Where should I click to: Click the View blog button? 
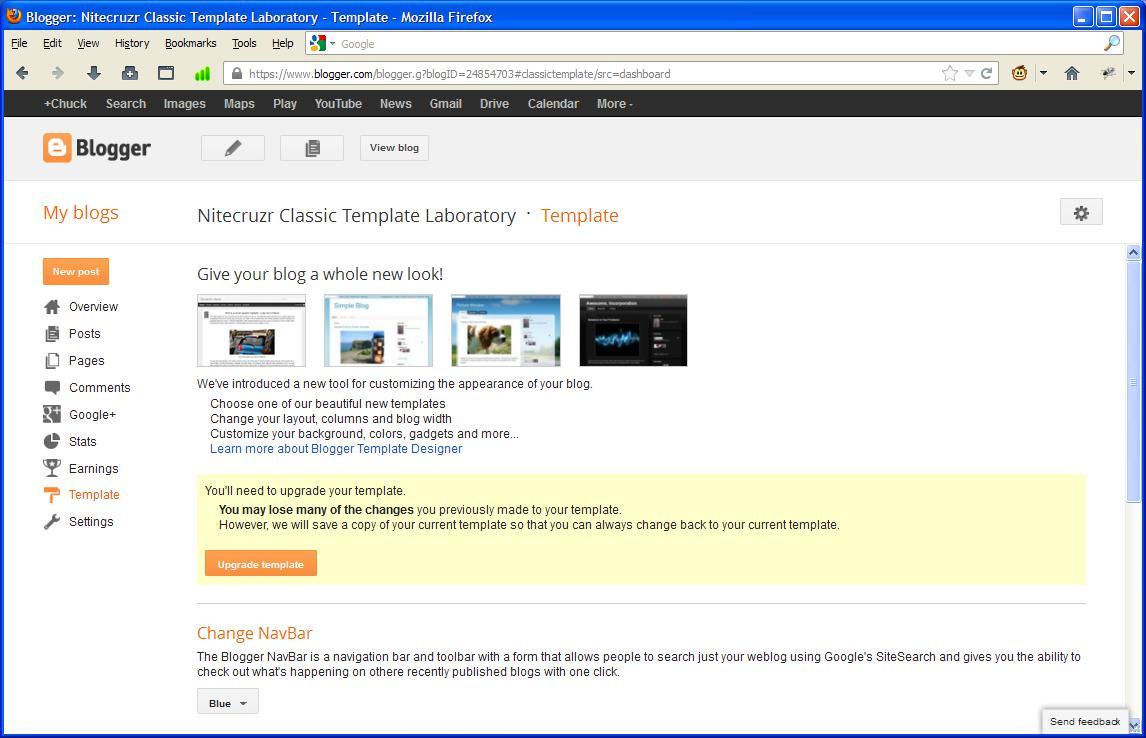(x=395, y=148)
